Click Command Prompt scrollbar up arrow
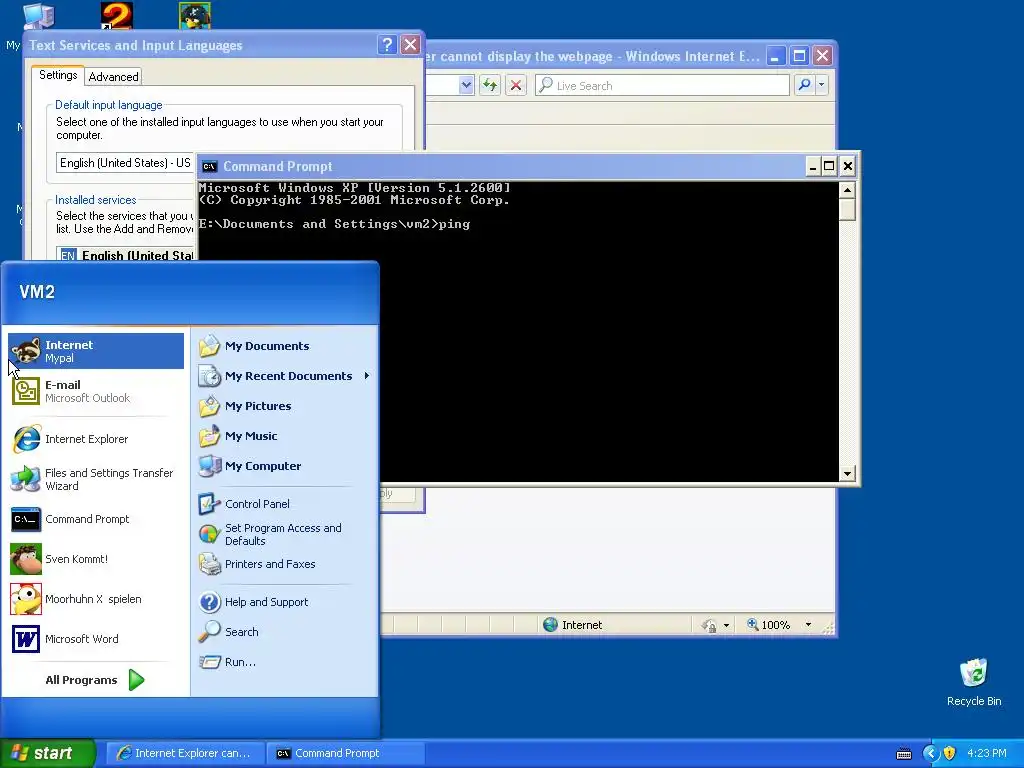This screenshot has width=1024, height=768. click(847, 190)
